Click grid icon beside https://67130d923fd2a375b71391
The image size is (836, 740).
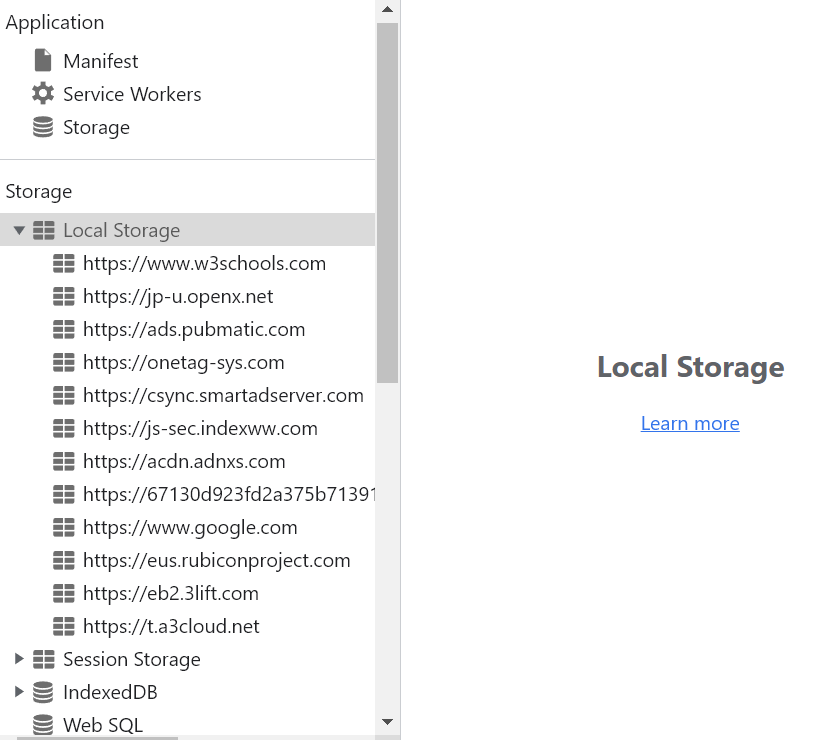tap(64, 494)
